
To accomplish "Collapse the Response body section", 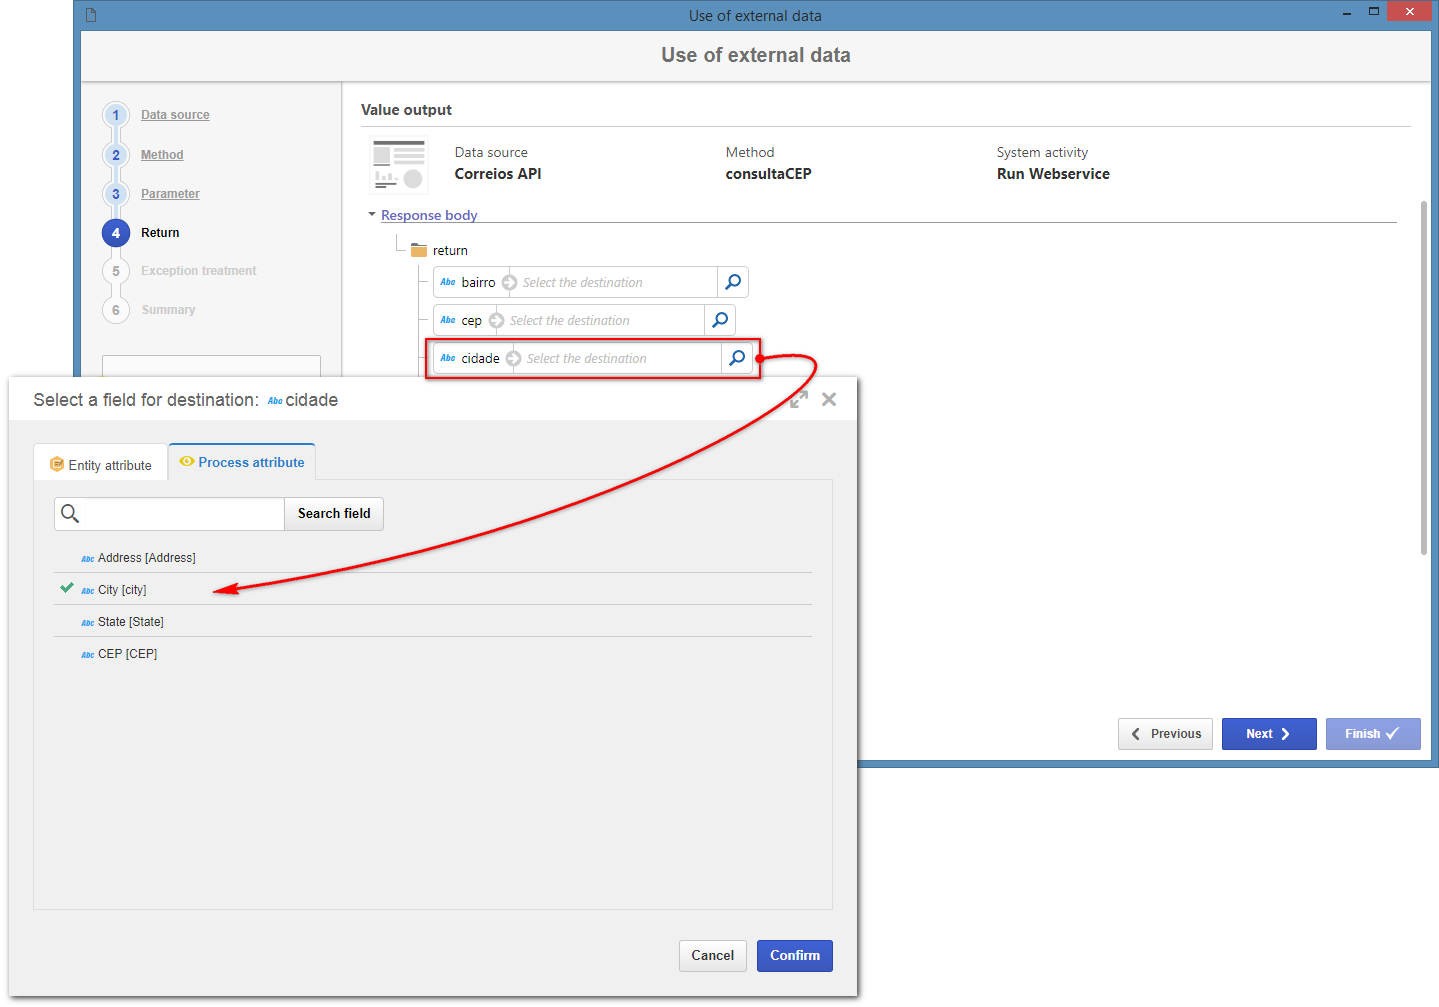I will click(372, 214).
